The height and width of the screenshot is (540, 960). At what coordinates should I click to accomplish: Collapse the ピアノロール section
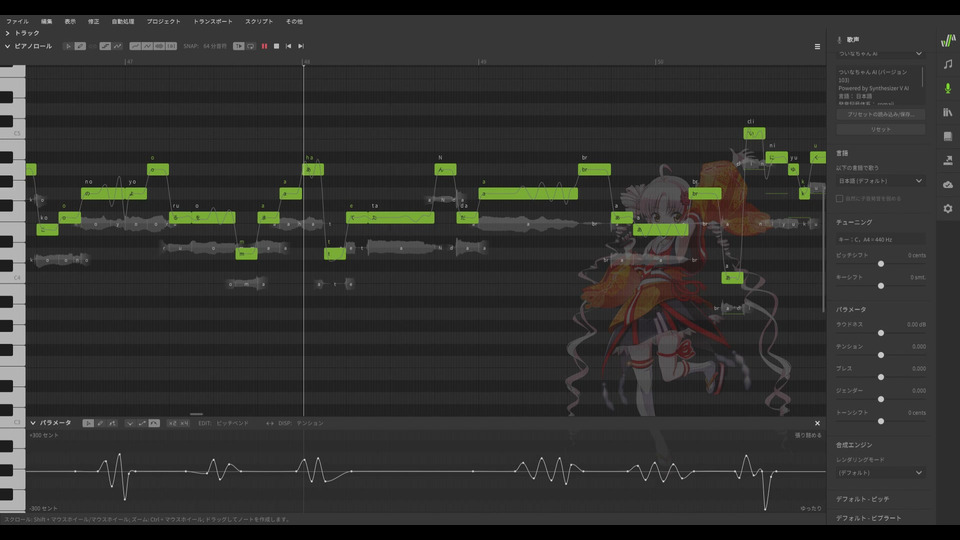(x=7, y=46)
